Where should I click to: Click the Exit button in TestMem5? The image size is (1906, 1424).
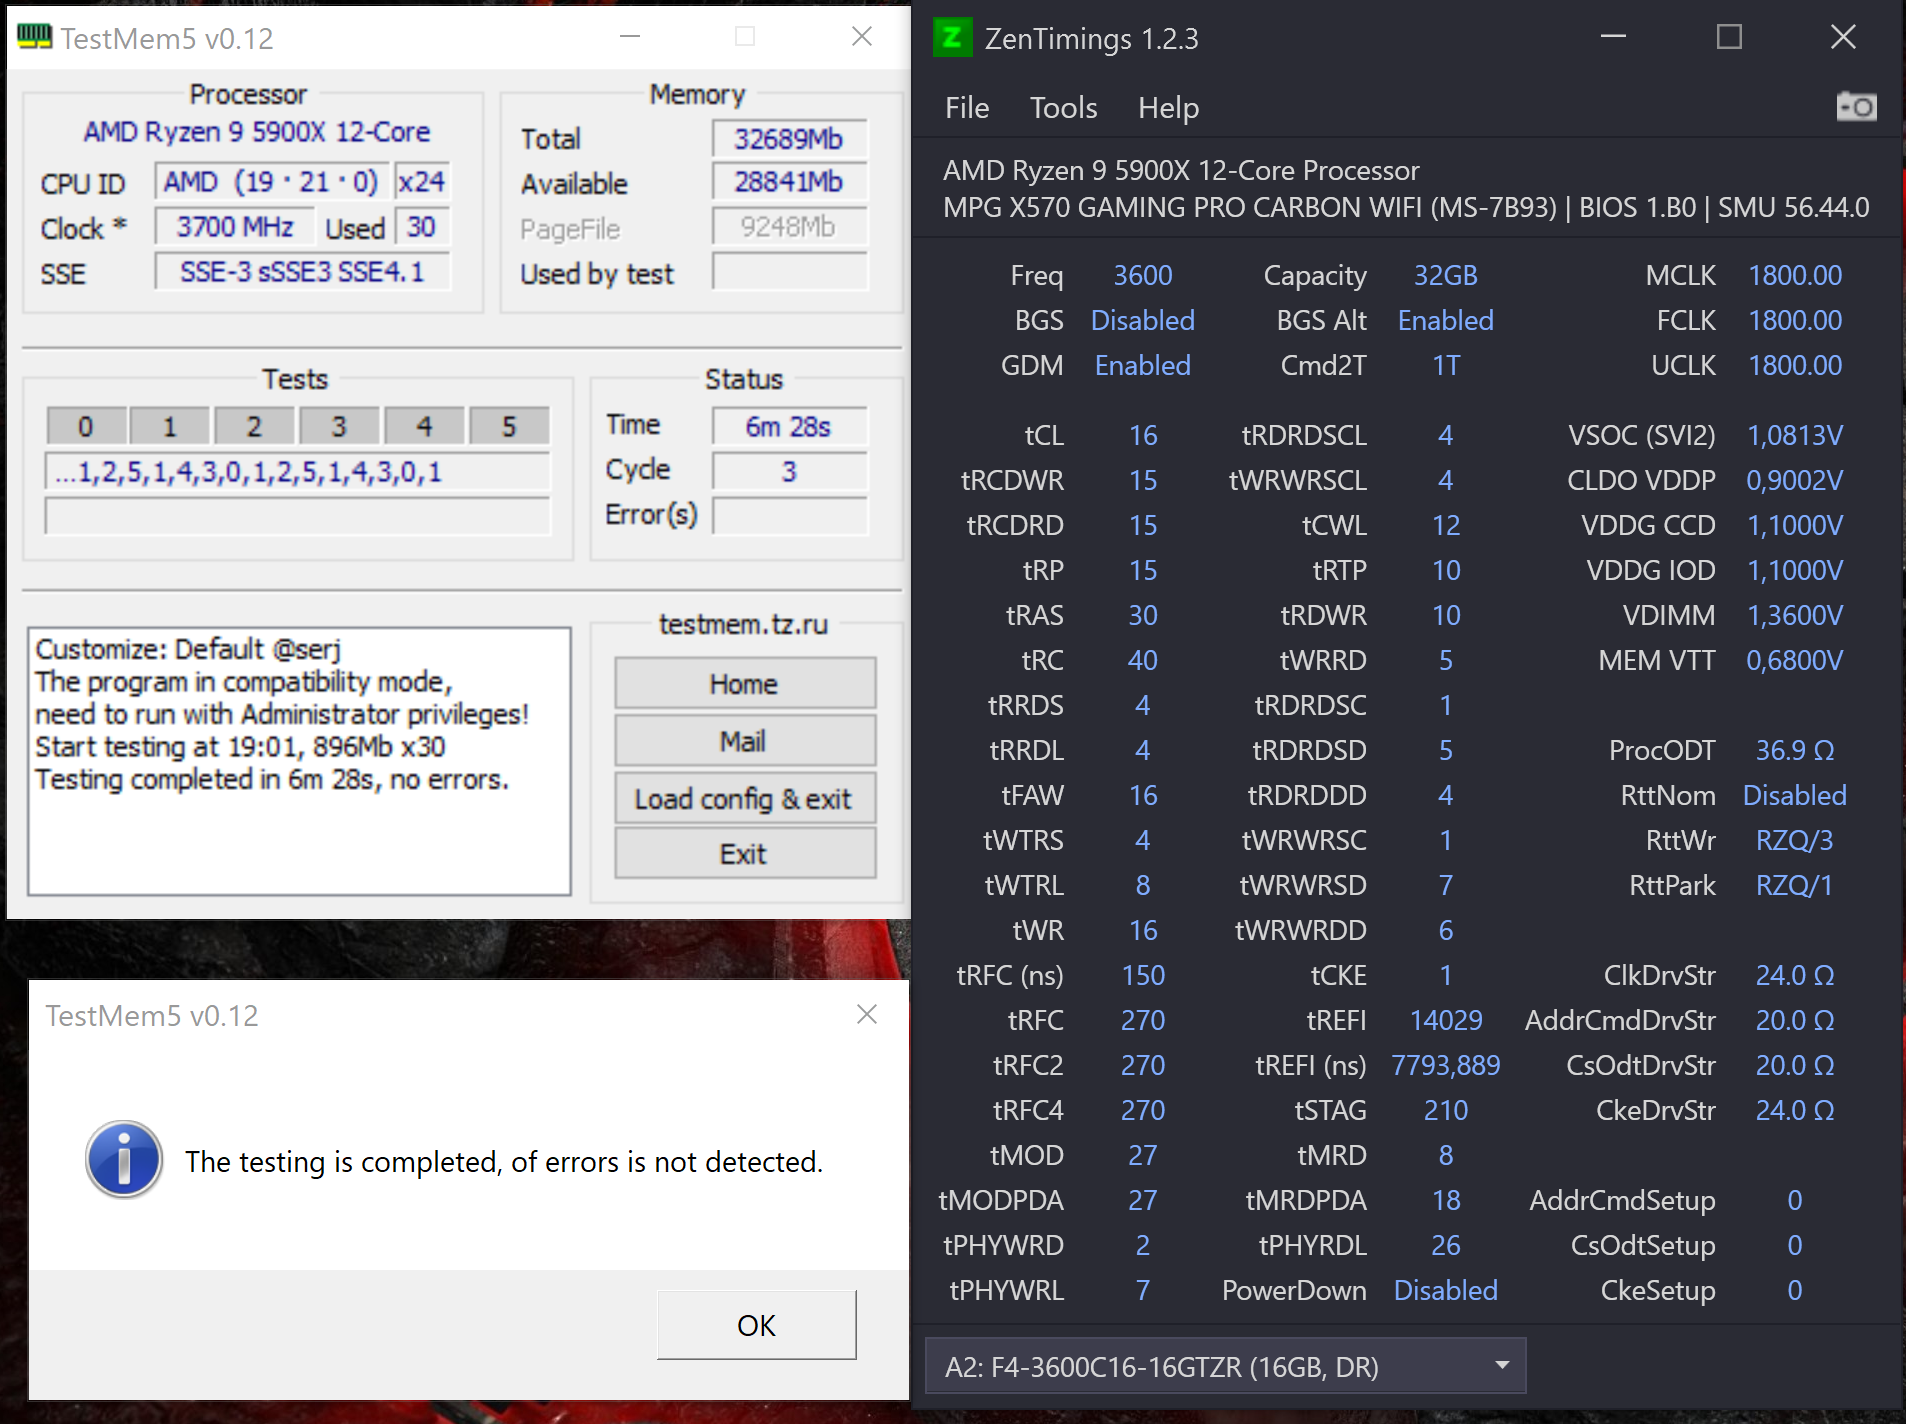click(x=745, y=853)
